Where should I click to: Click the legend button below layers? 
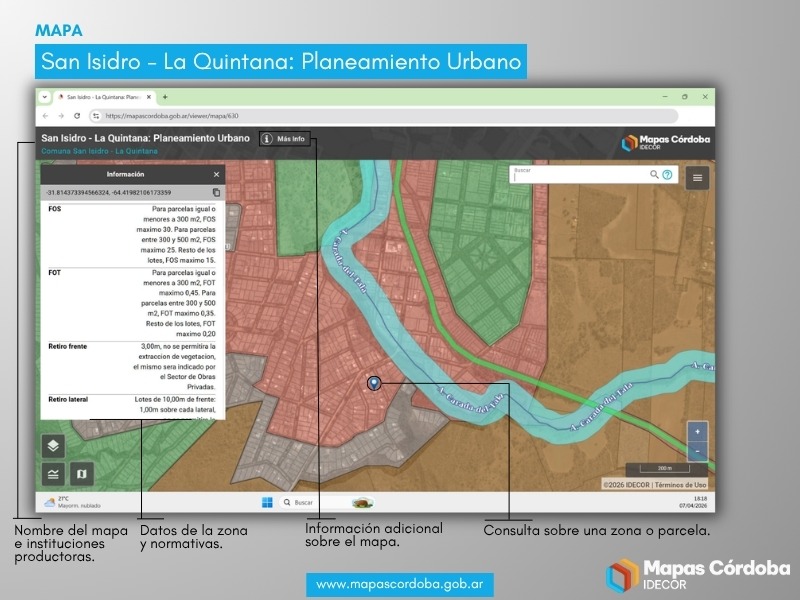coord(54,473)
